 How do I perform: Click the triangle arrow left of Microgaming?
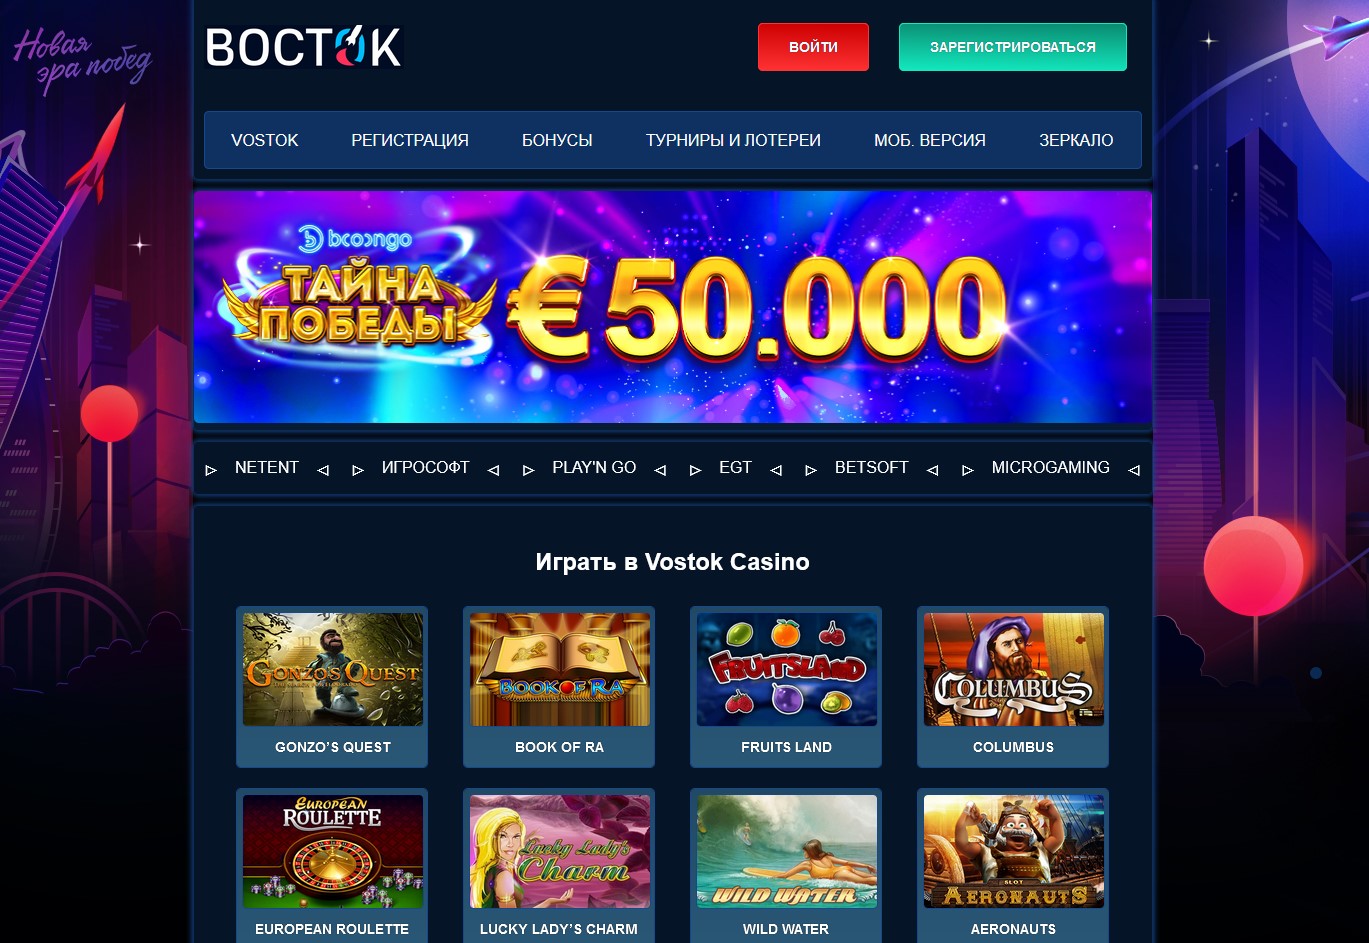968,469
